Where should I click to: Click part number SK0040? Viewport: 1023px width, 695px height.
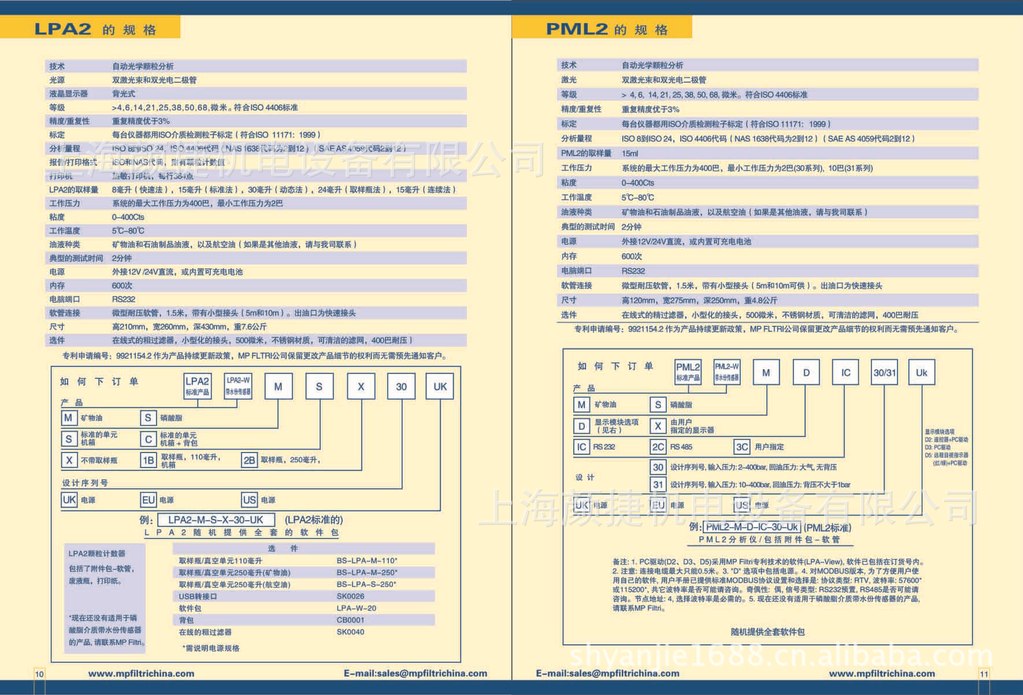point(350,632)
